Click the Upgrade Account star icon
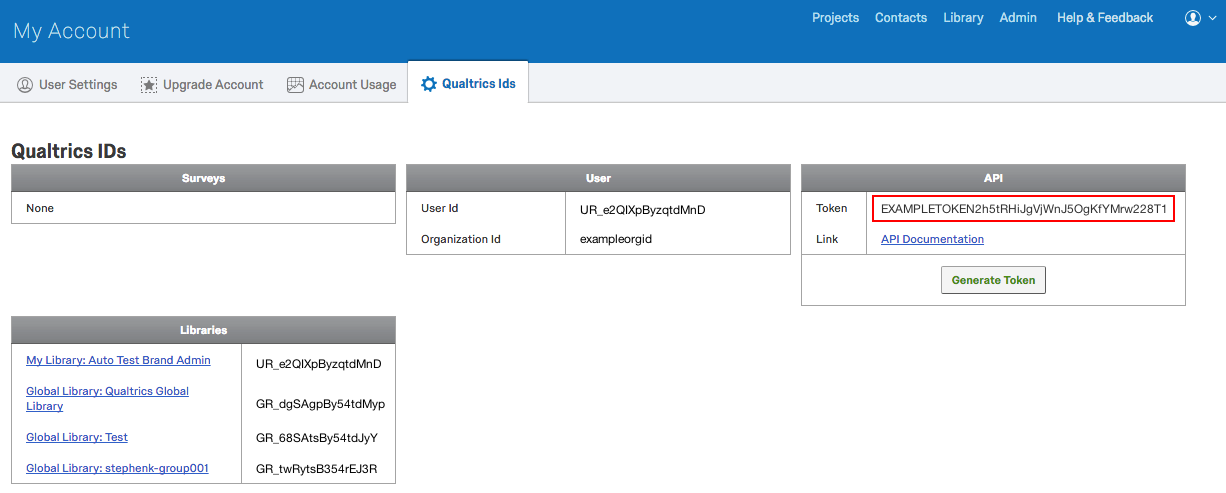Screen dimensions: 1226x493 pos(149,85)
